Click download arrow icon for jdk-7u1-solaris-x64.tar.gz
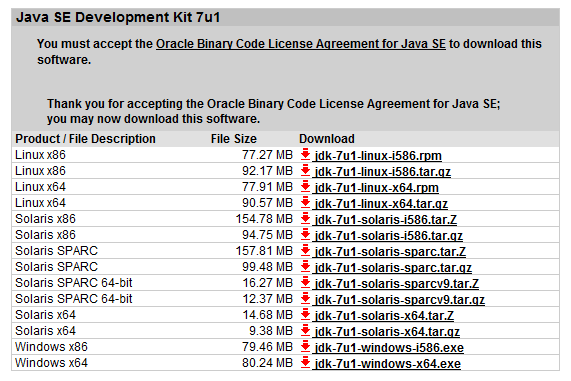 tap(305, 331)
